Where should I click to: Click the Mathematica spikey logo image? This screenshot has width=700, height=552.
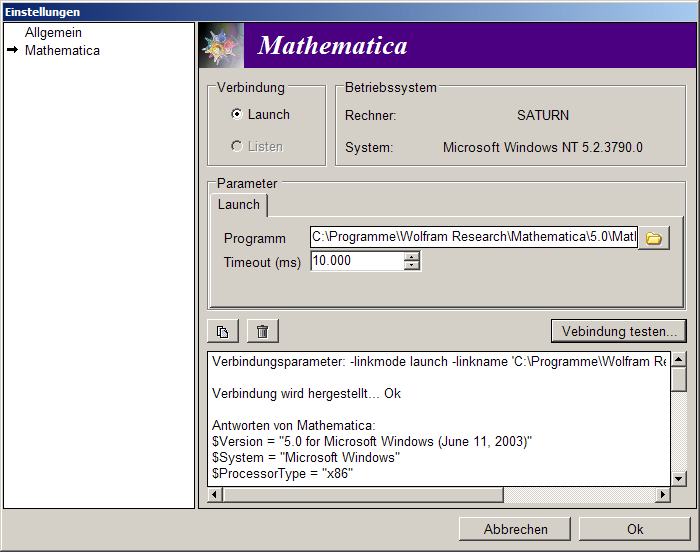[222, 46]
